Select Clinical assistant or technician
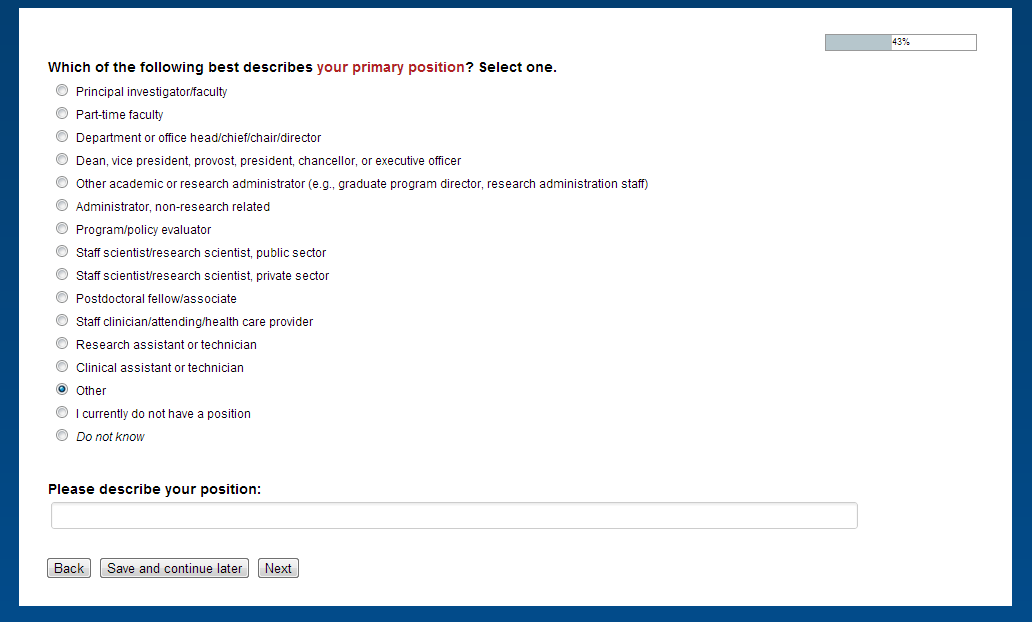Viewport: 1032px width, 622px height. click(x=62, y=367)
